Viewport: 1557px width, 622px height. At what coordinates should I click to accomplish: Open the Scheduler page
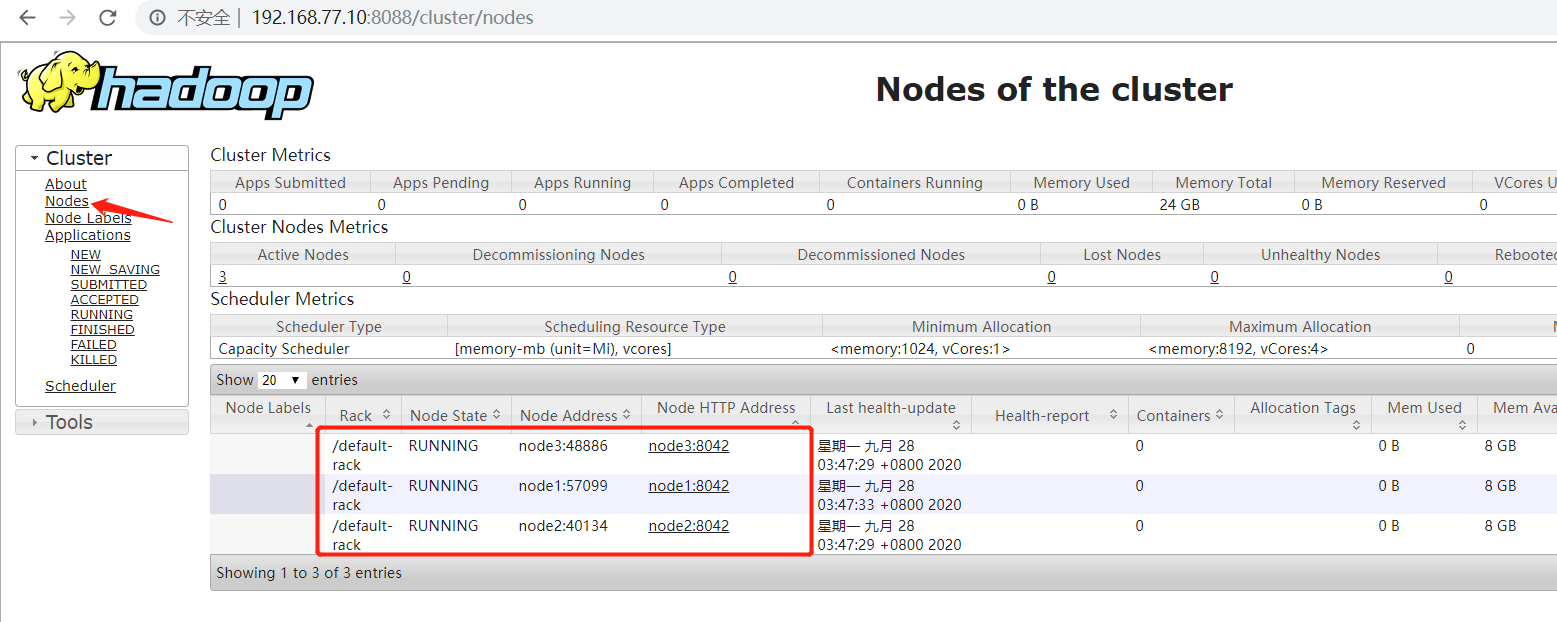tap(80, 385)
